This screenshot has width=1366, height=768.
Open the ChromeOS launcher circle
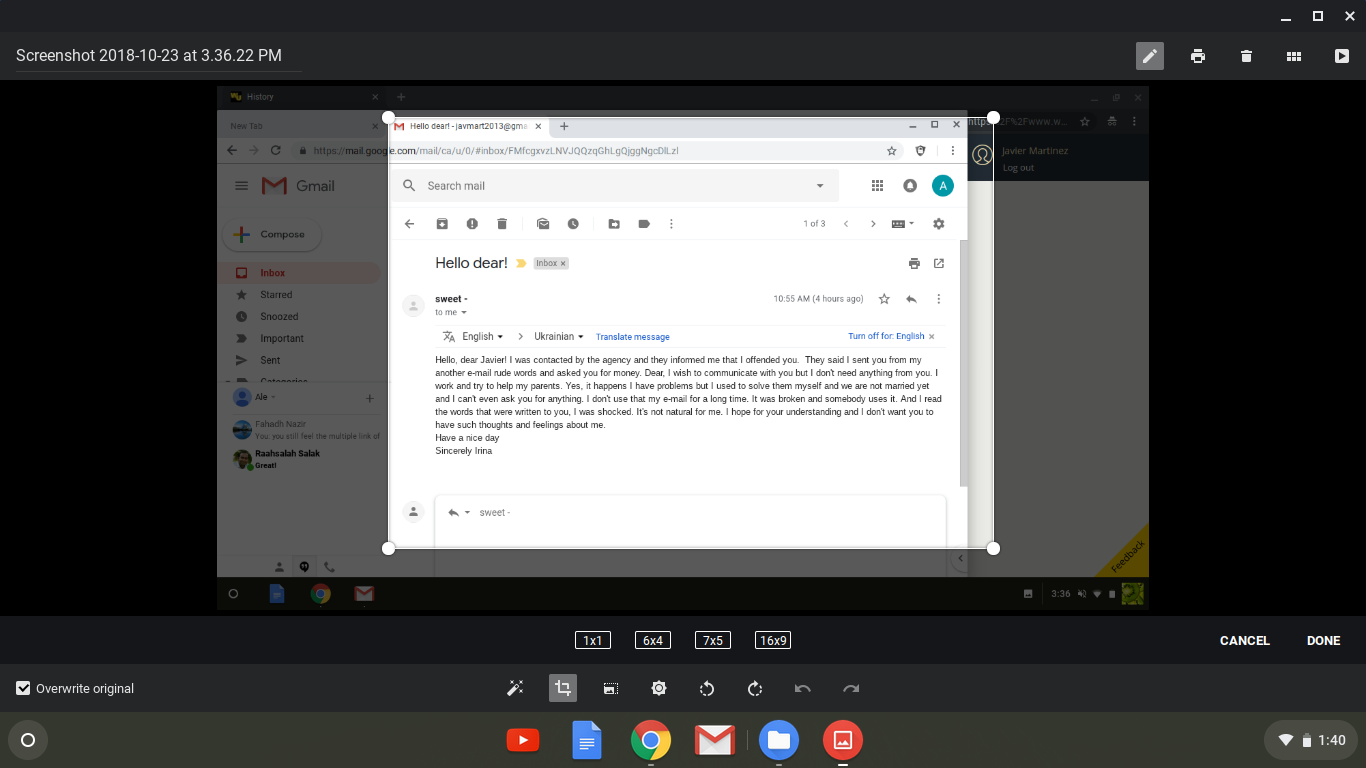click(x=28, y=740)
